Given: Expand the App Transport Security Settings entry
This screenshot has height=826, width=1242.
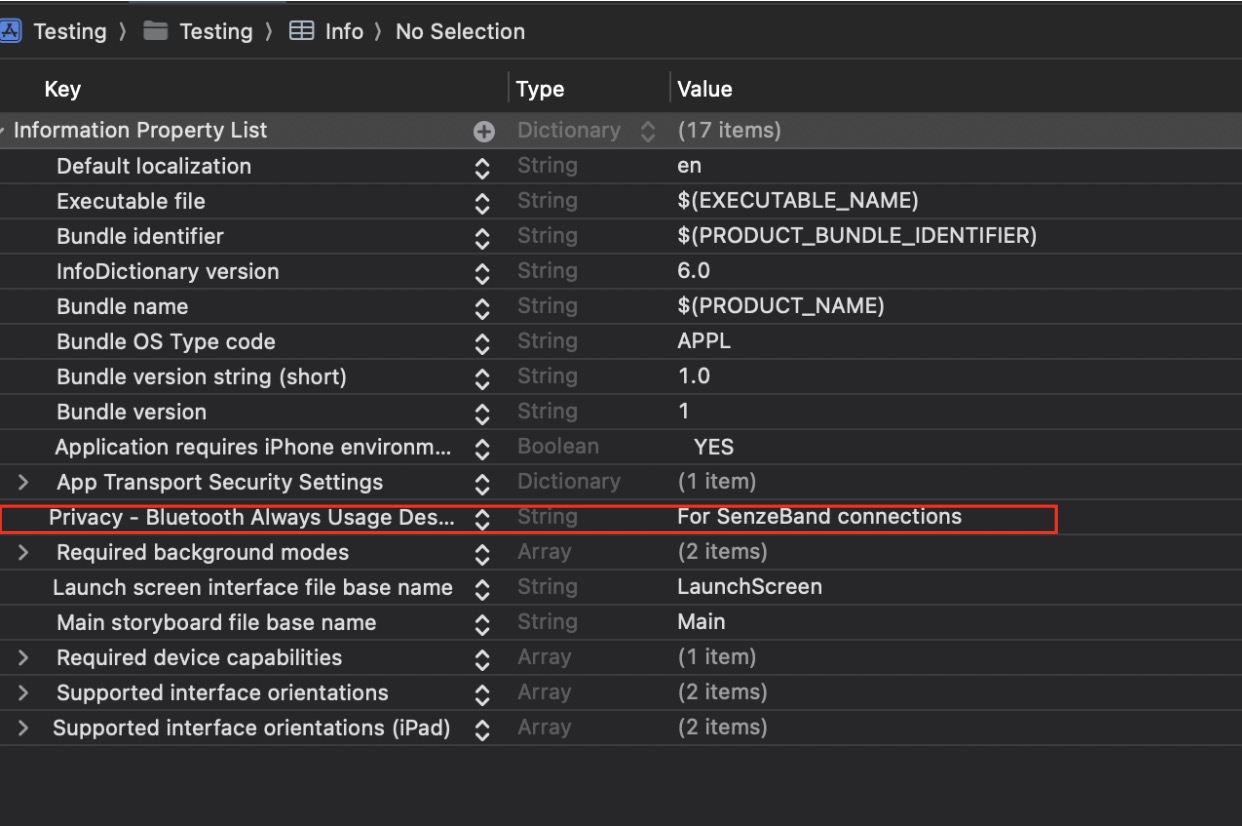Looking at the screenshot, I should (21, 481).
